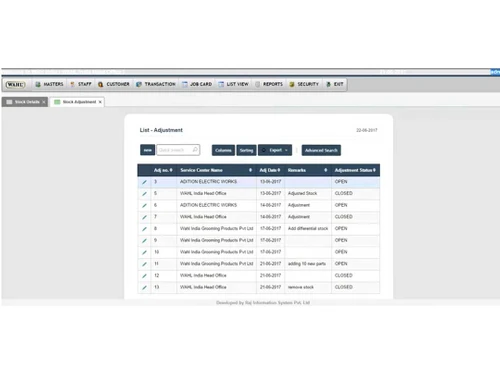This screenshot has width=500, height=375.
Task: Open the SECURITY menu
Action: tap(304, 84)
